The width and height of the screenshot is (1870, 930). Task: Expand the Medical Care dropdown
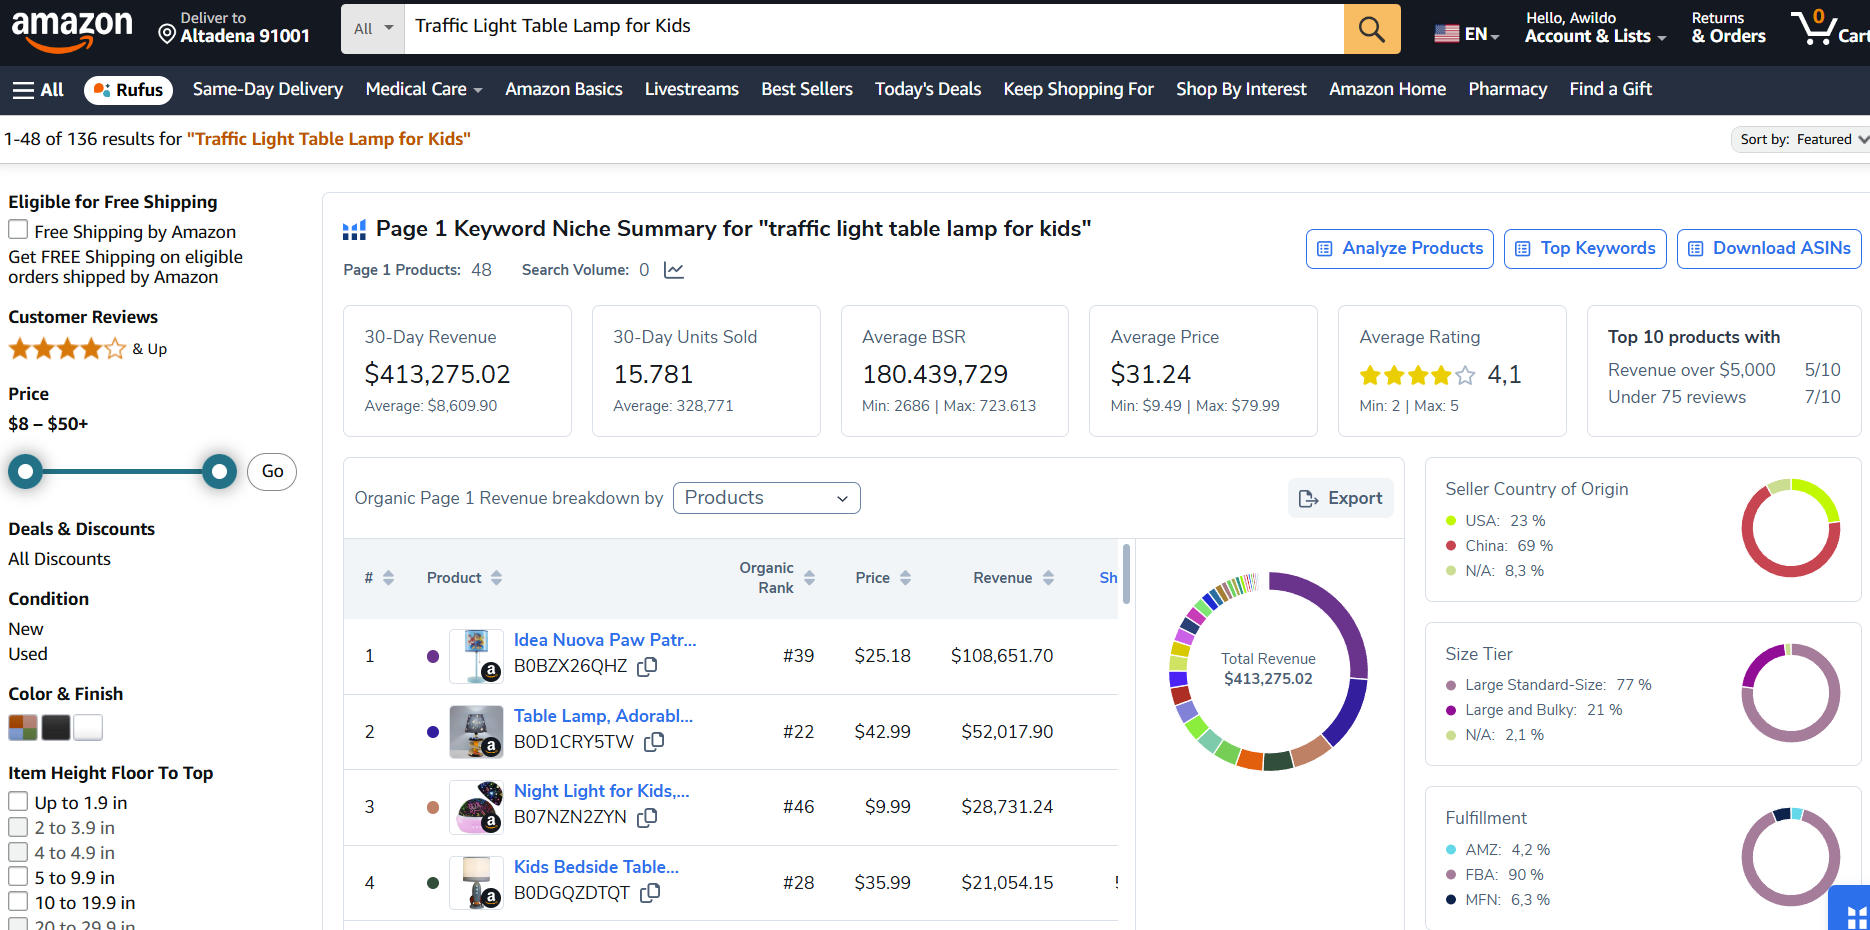point(424,90)
